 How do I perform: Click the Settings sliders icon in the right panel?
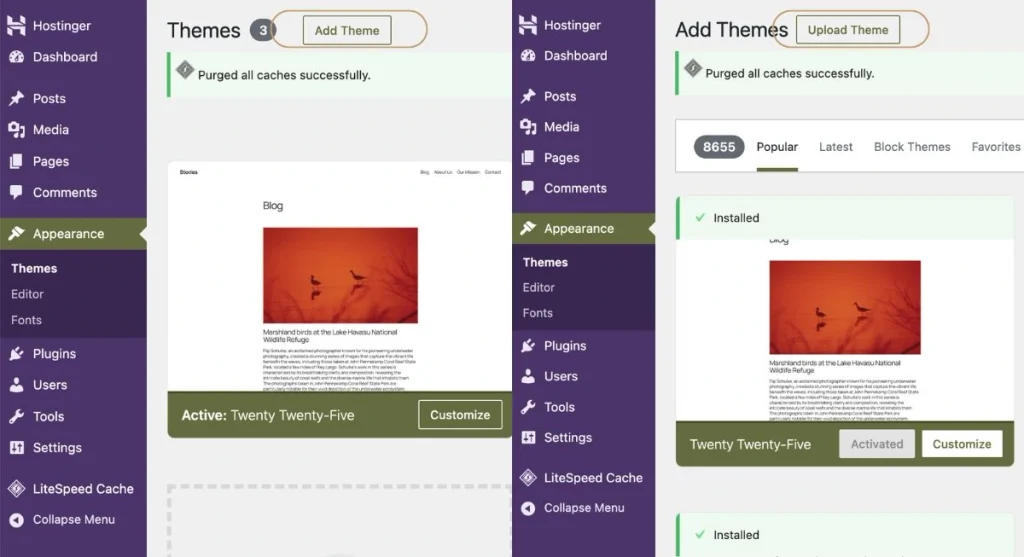click(528, 438)
